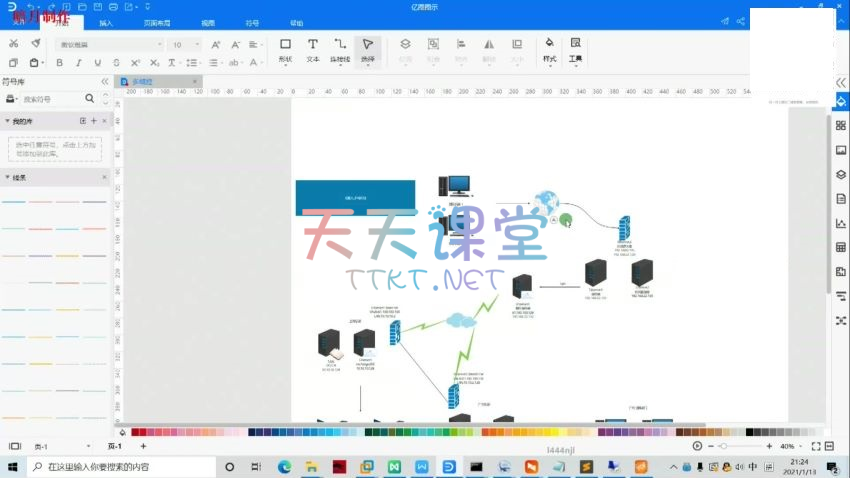Image resolution: width=850 pixels, height=478 pixels.
Task: Click the symbol search input field
Action: tap(52, 99)
